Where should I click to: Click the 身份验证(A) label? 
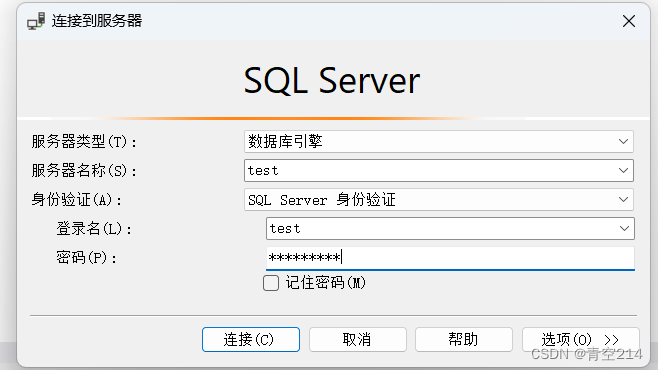[77, 200]
